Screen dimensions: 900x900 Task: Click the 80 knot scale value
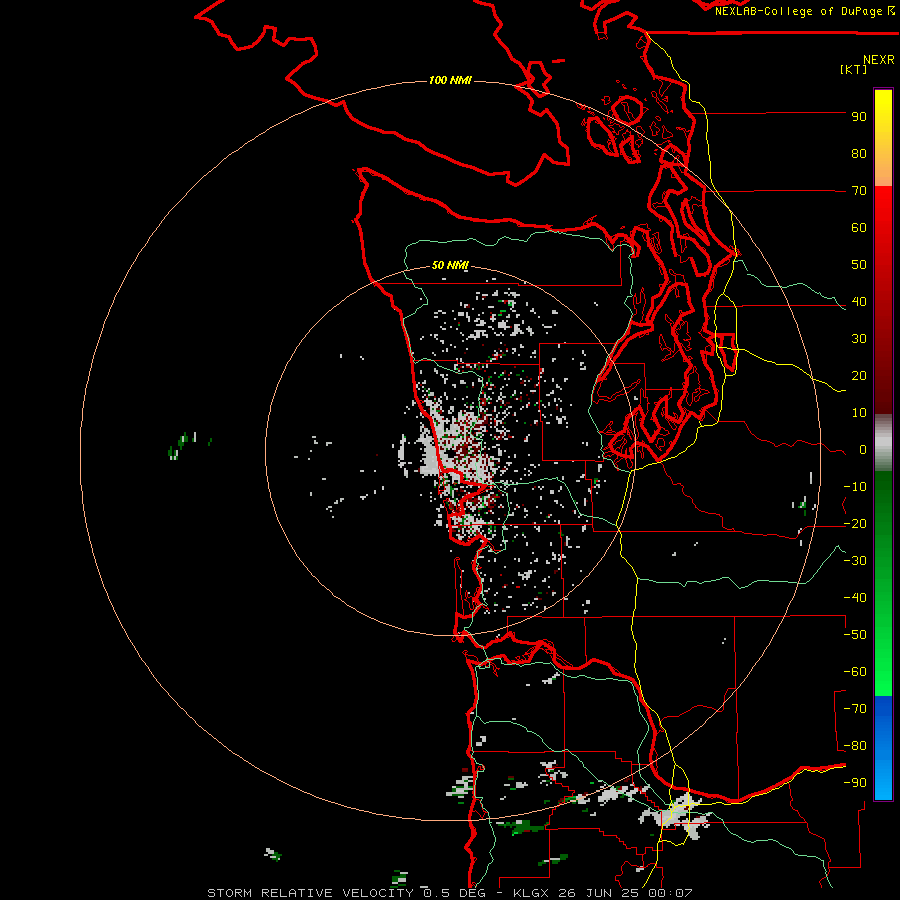[x=859, y=154]
